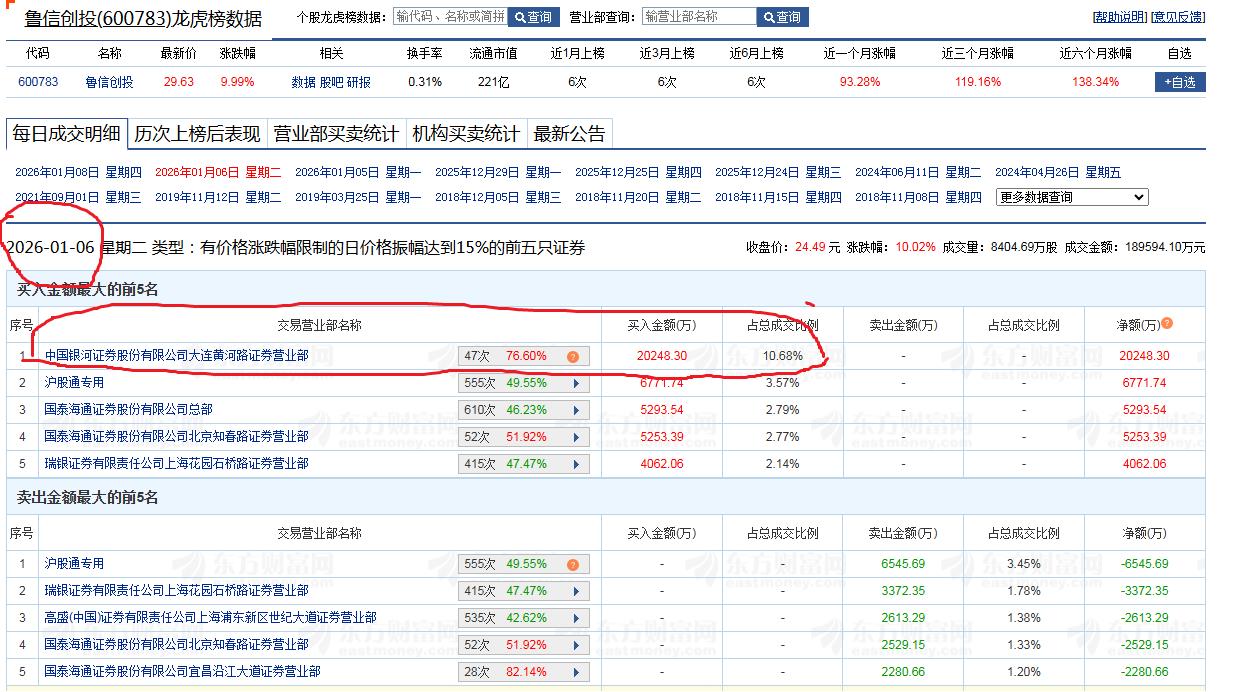The image size is (1248, 692).
Task: Click the orange help icon beside 净额(万) header
Action: pos(1167,323)
